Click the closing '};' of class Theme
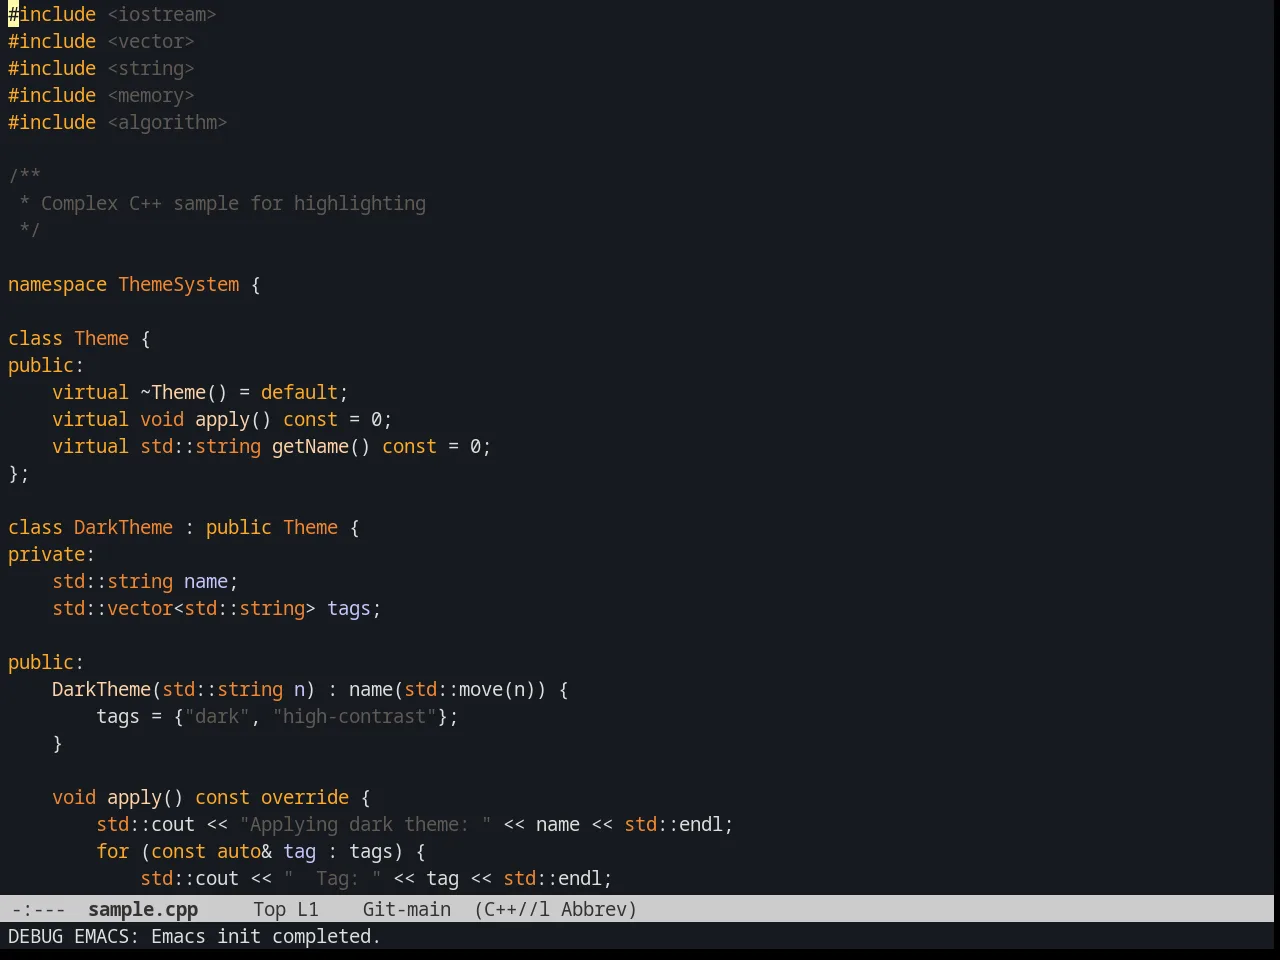1280x960 pixels. [19, 473]
